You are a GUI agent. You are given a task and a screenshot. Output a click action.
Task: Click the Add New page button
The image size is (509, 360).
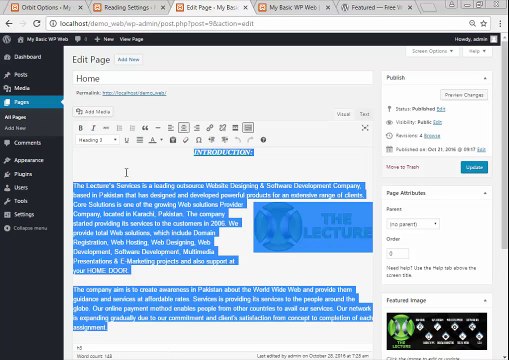click(x=129, y=60)
